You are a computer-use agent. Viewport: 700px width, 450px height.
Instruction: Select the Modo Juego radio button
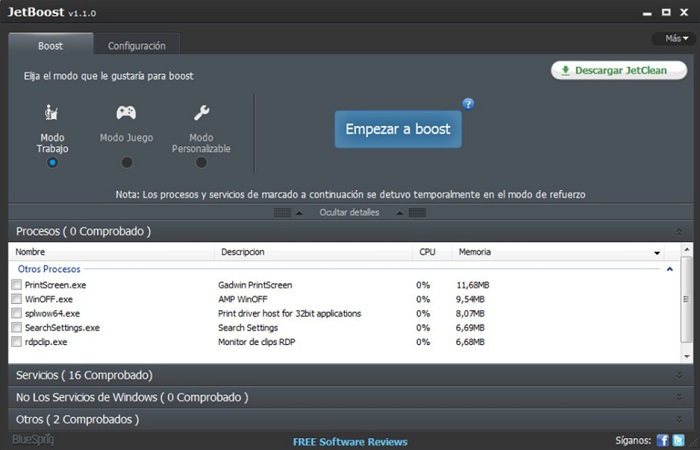coord(126,162)
